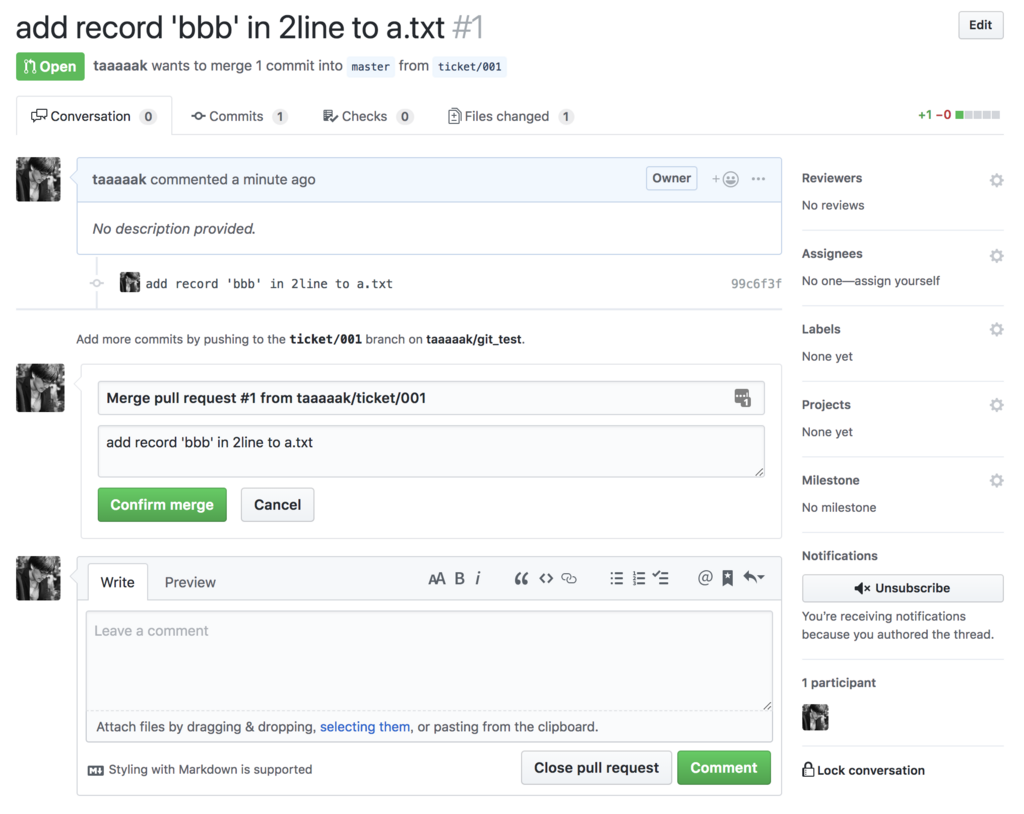Viewport: 1024px width, 814px height.
Task: Click the co-author icon in merge title field
Action: click(x=743, y=398)
